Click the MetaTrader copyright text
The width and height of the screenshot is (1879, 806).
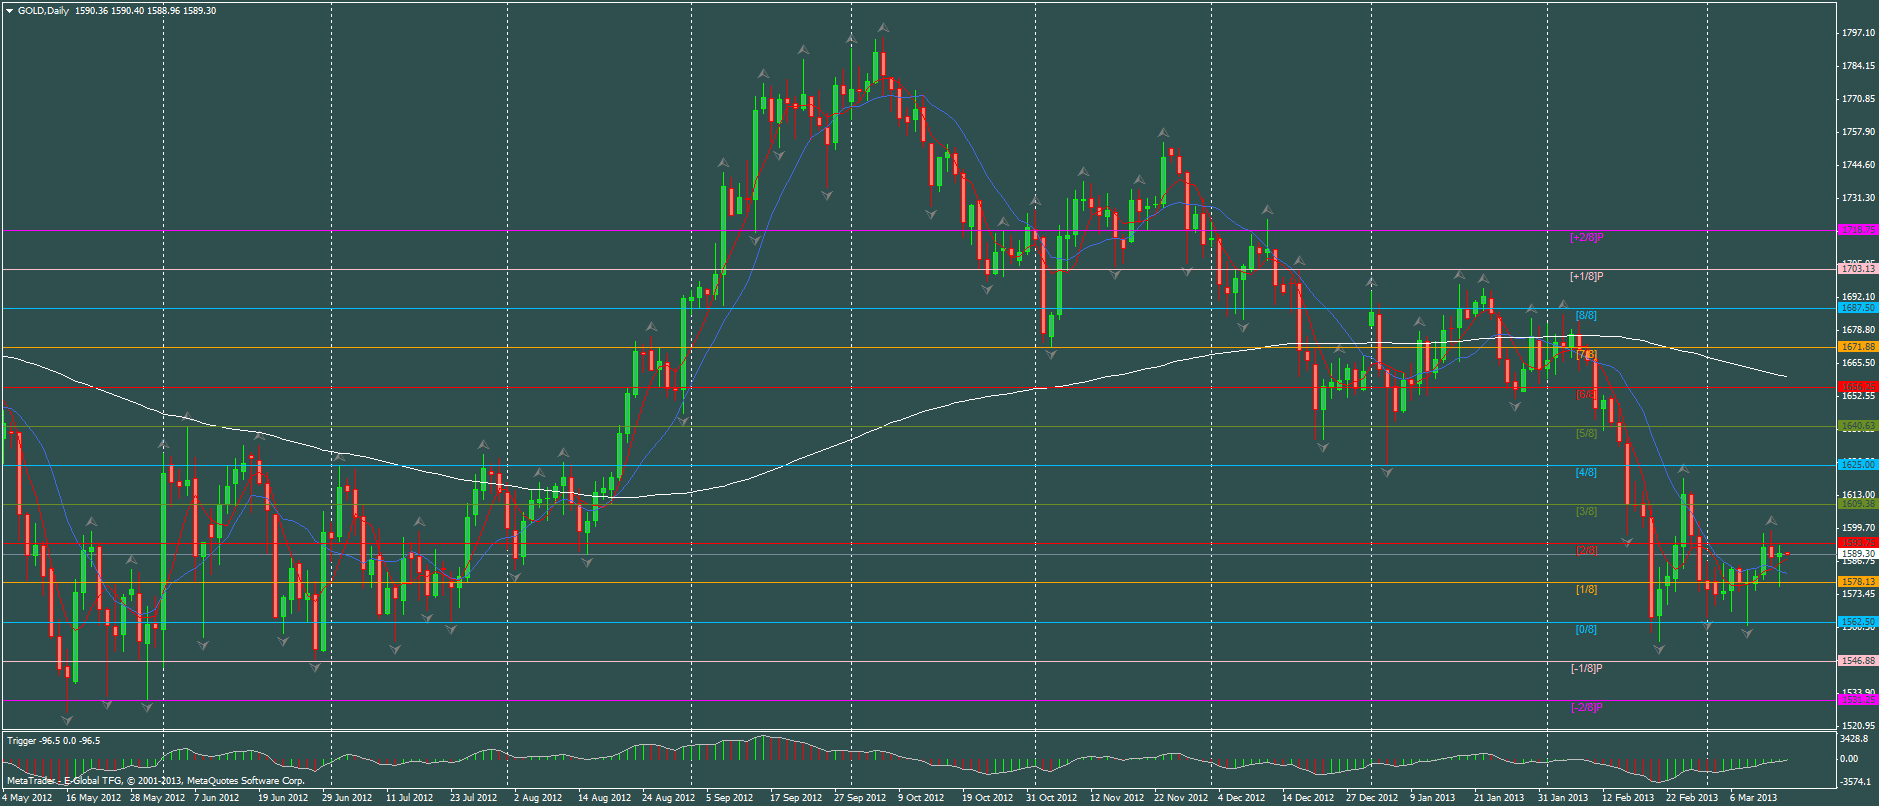point(155,780)
